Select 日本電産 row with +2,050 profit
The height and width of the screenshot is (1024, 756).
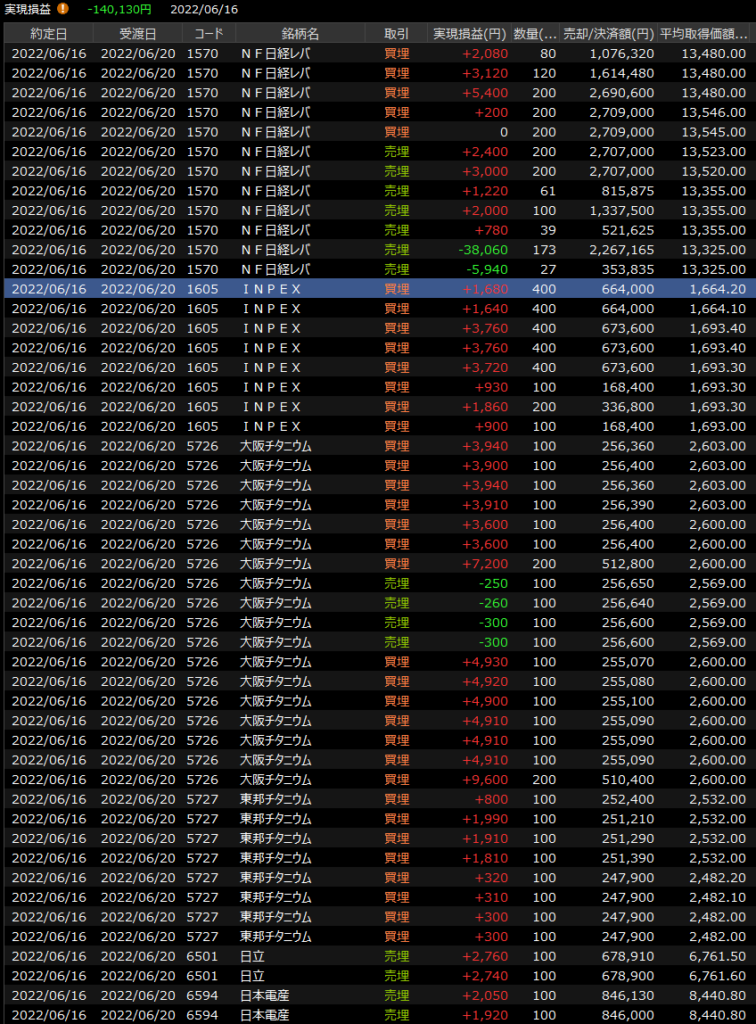point(378,995)
